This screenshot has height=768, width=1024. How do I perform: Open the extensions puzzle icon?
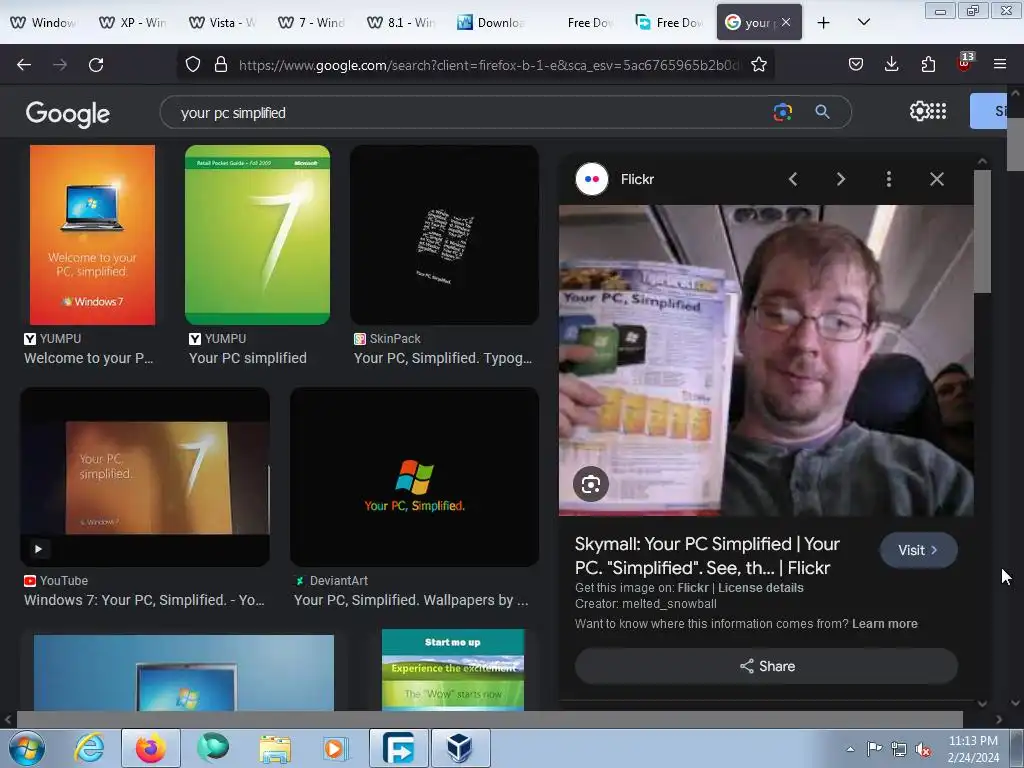[928, 65]
